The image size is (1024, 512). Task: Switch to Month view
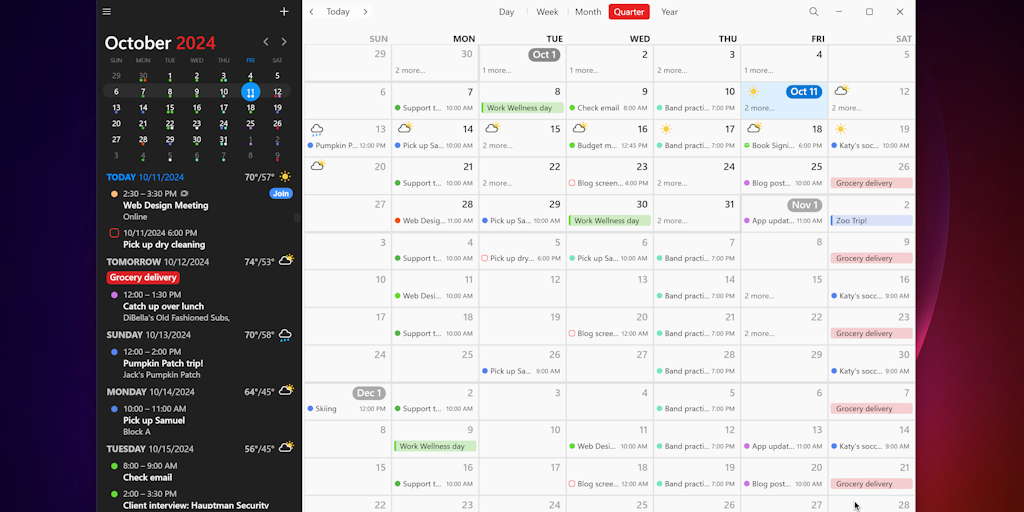click(x=588, y=12)
